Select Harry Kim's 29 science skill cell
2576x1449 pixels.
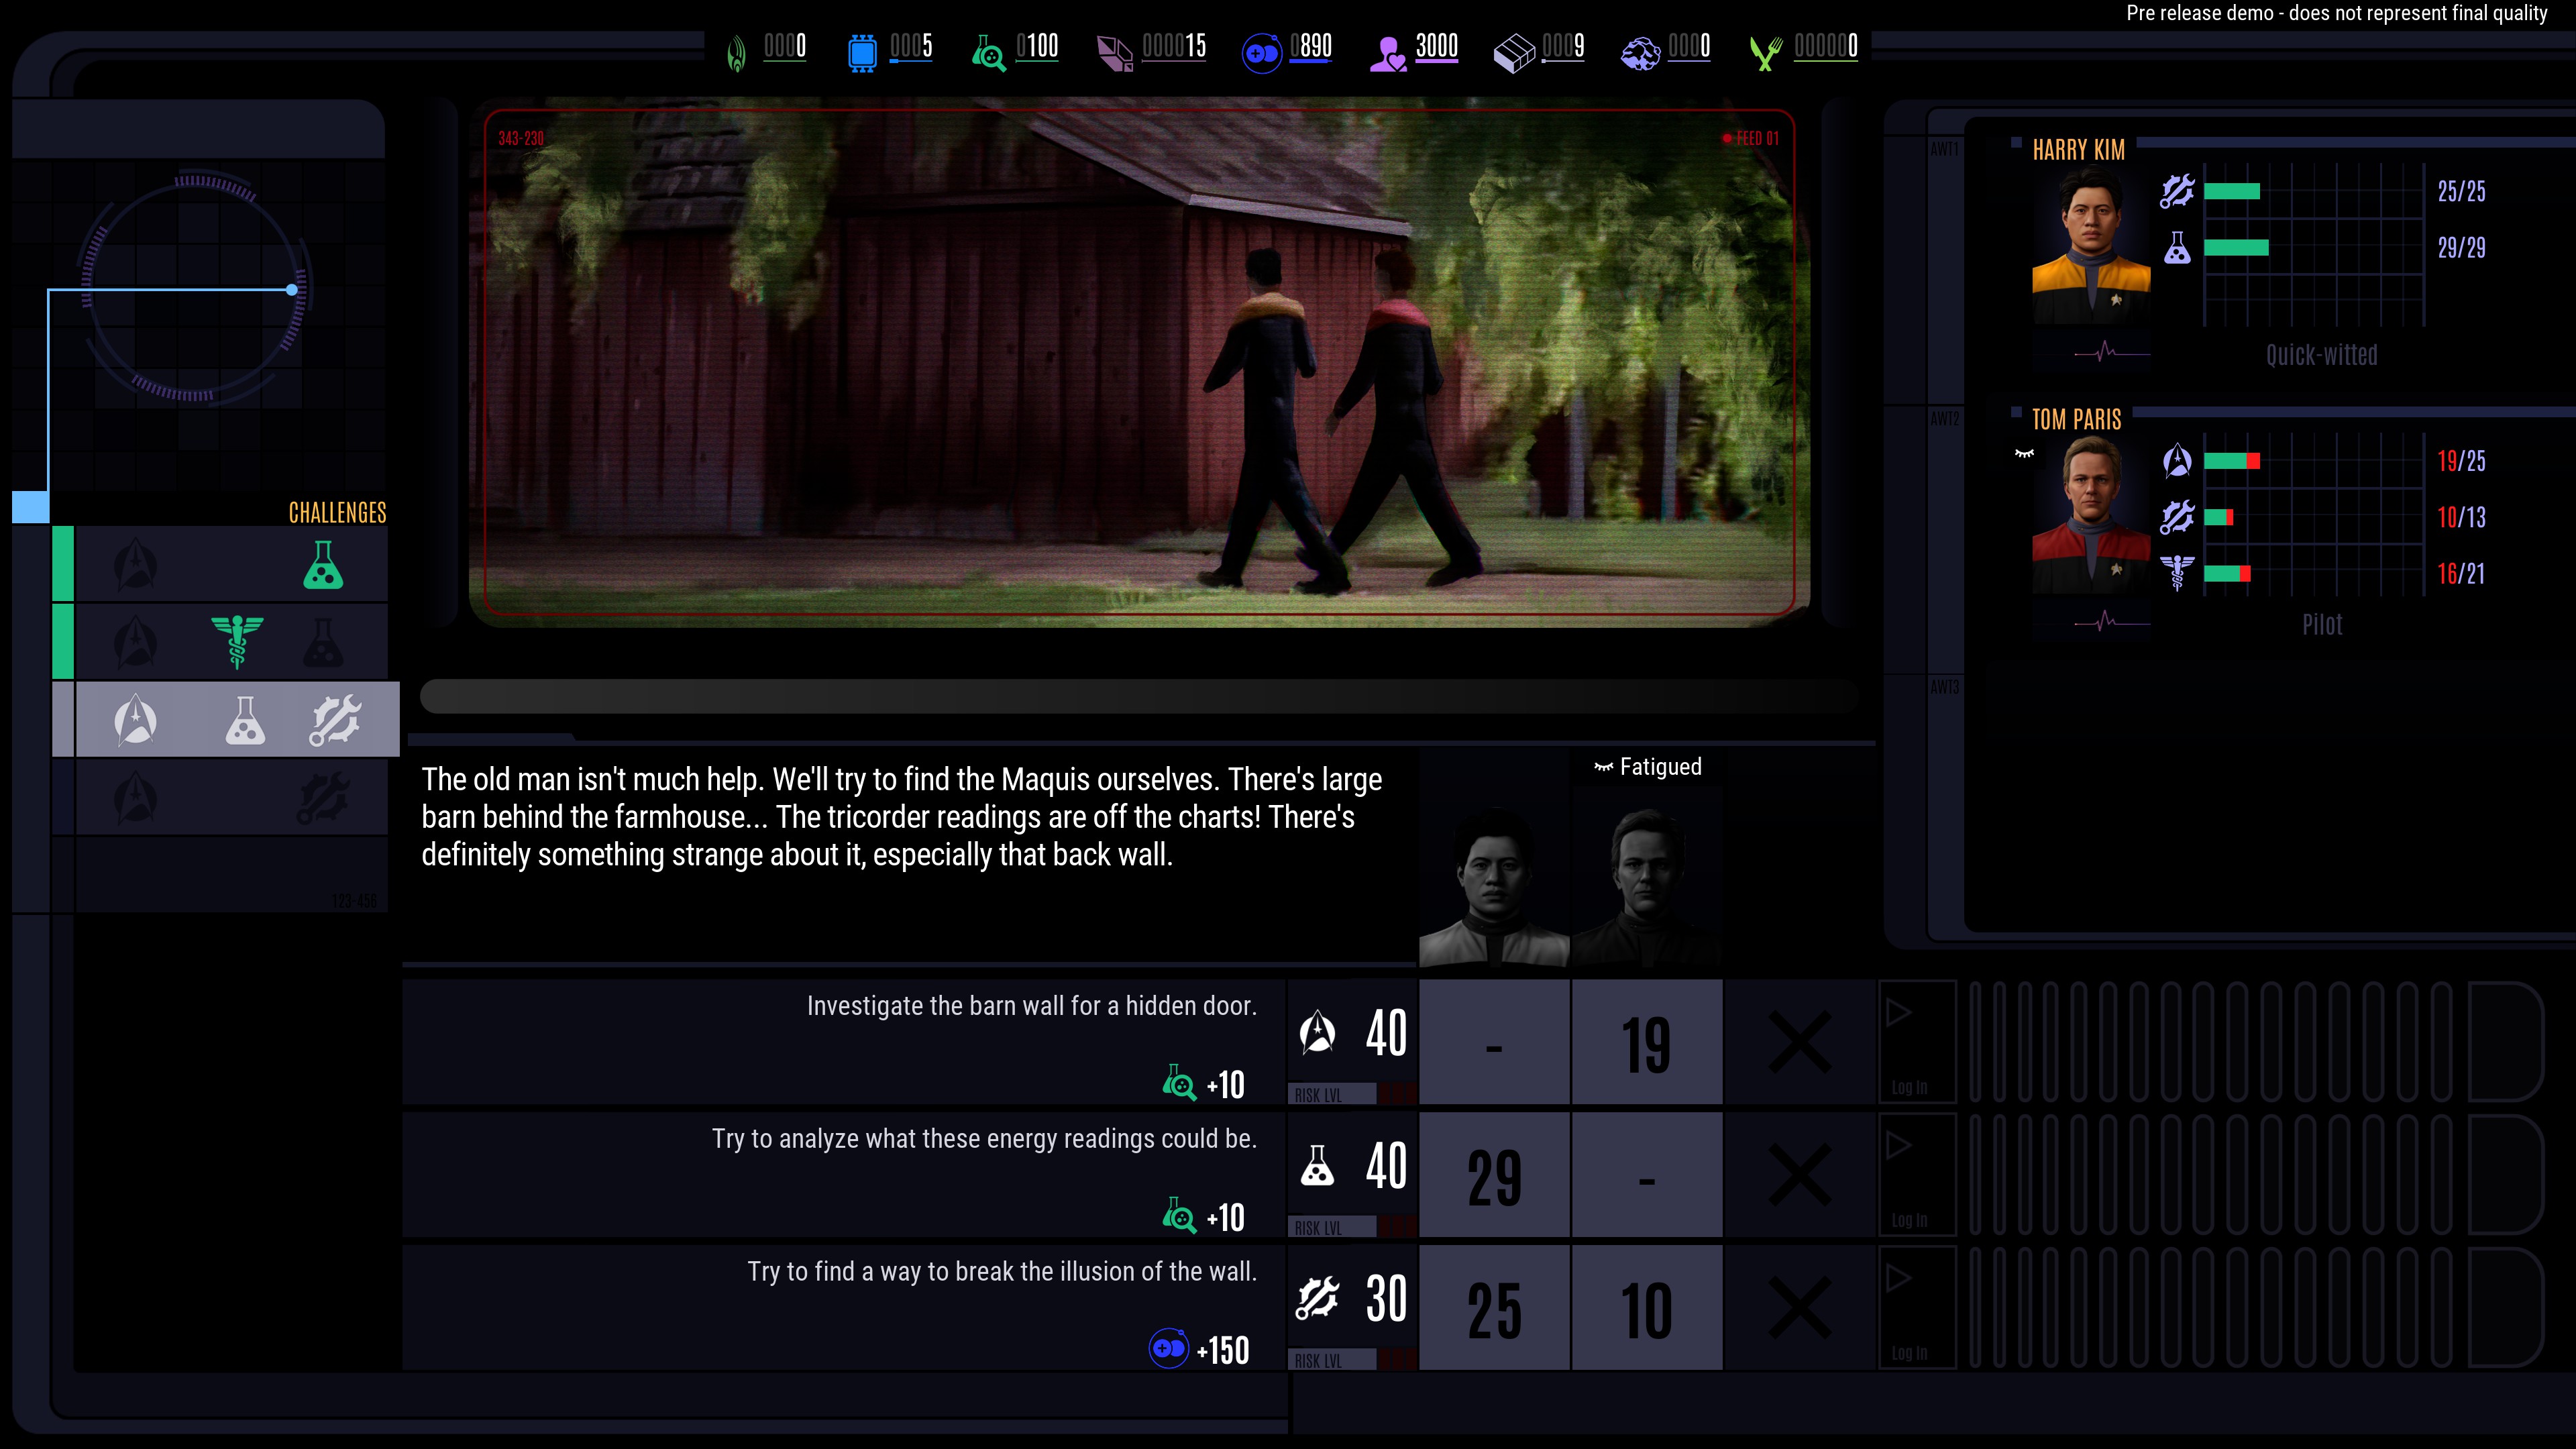tap(1494, 1174)
